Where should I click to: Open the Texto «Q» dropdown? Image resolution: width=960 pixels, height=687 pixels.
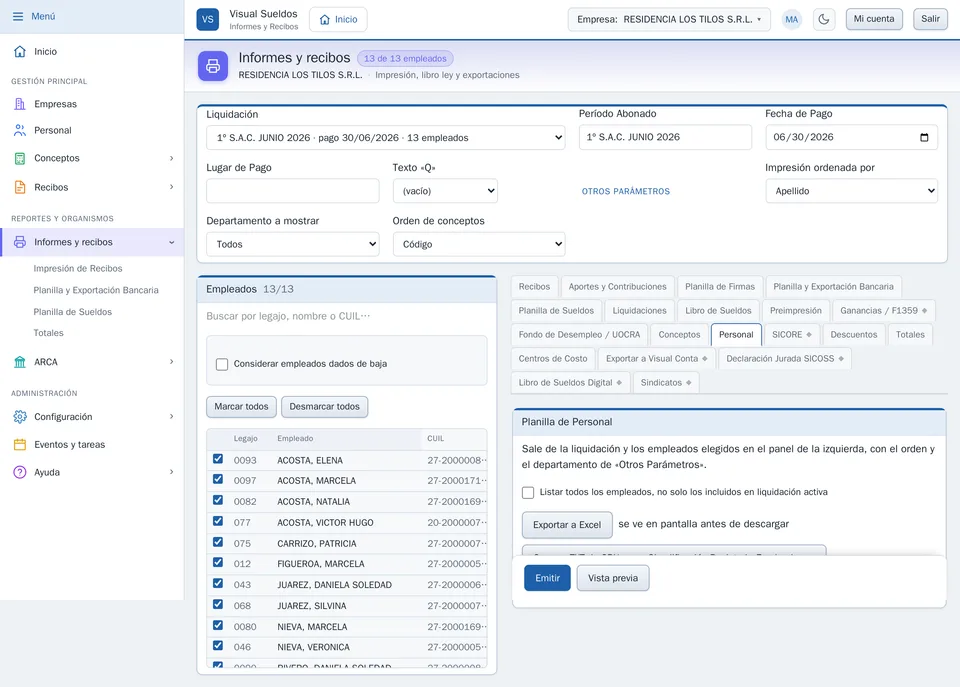click(x=445, y=191)
